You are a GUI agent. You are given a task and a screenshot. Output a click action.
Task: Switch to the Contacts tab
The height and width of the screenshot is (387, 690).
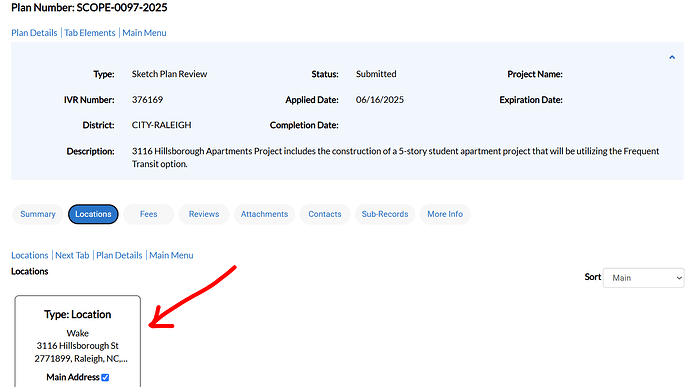point(325,214)
